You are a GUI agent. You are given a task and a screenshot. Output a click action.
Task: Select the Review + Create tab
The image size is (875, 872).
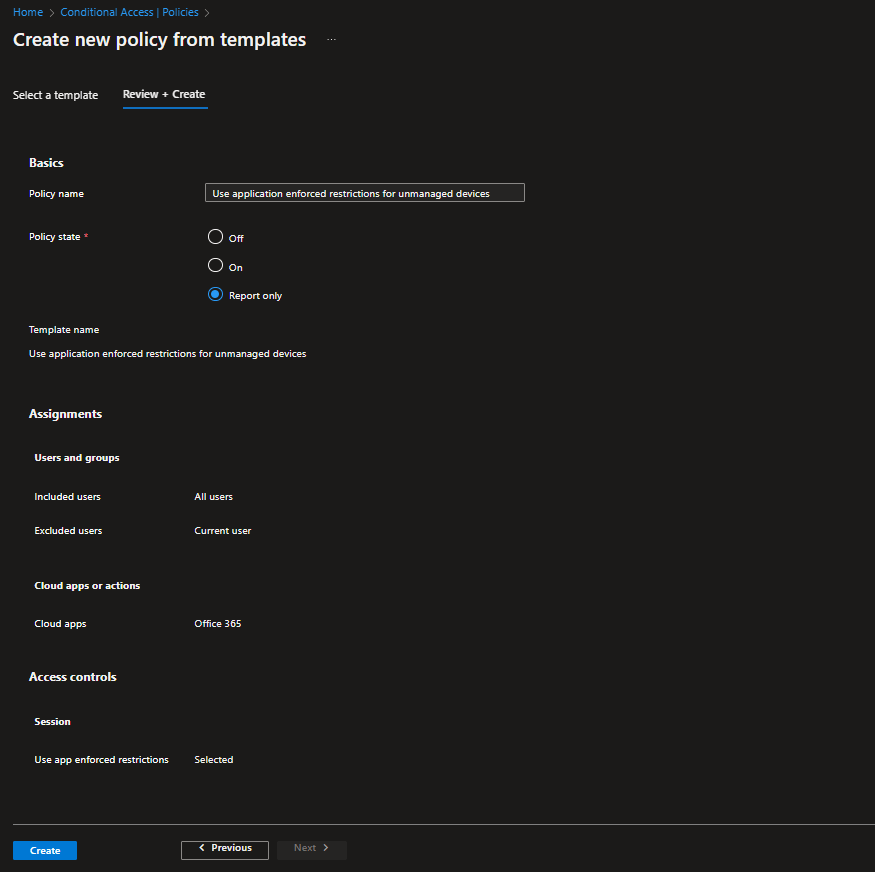[164, 94]
